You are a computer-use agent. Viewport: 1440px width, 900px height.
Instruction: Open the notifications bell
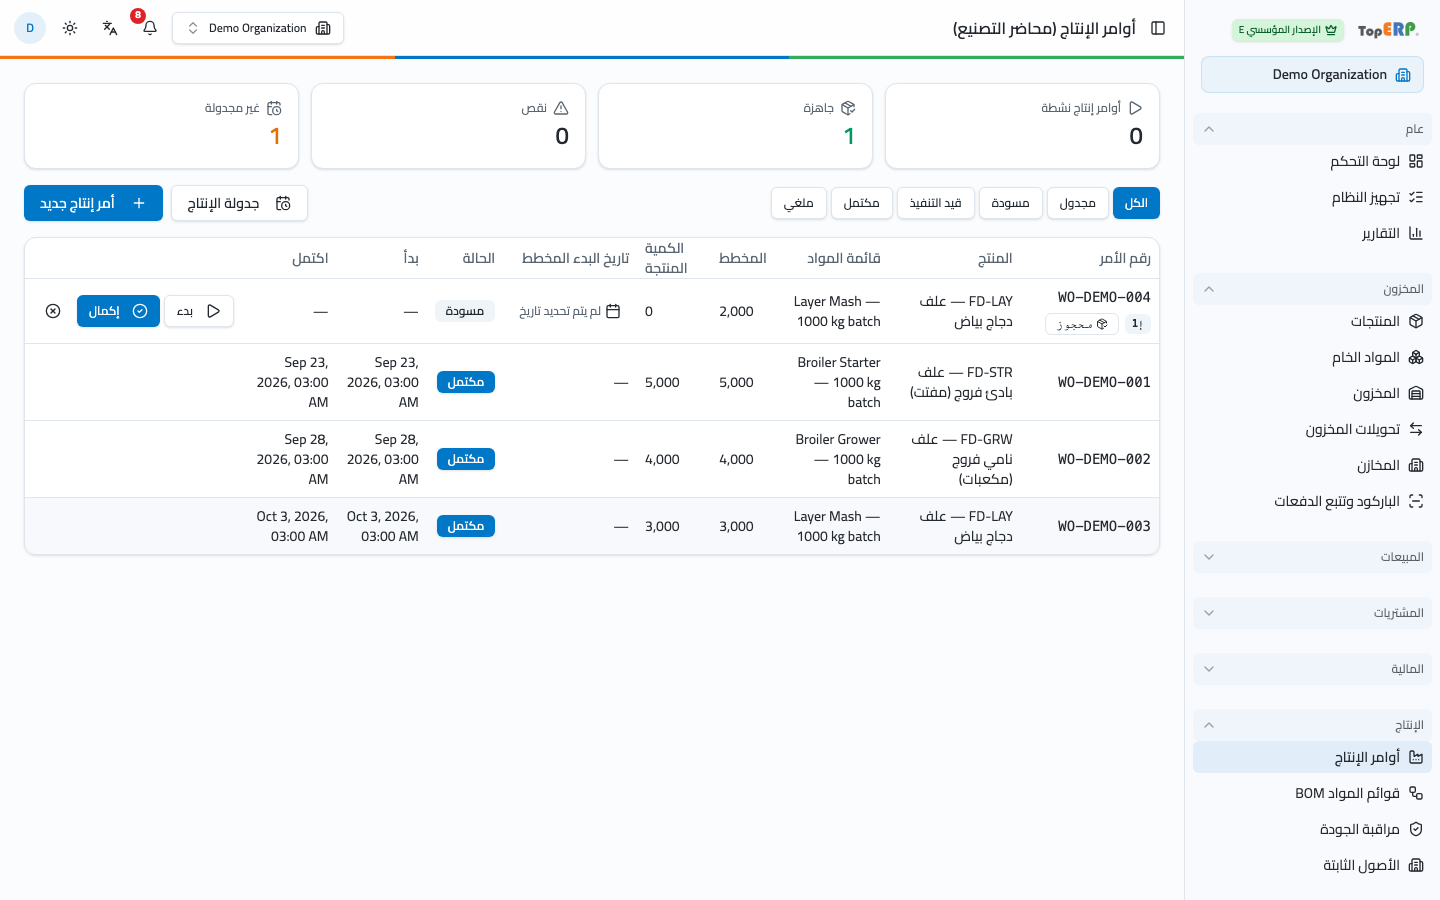[x=150, y=28]
